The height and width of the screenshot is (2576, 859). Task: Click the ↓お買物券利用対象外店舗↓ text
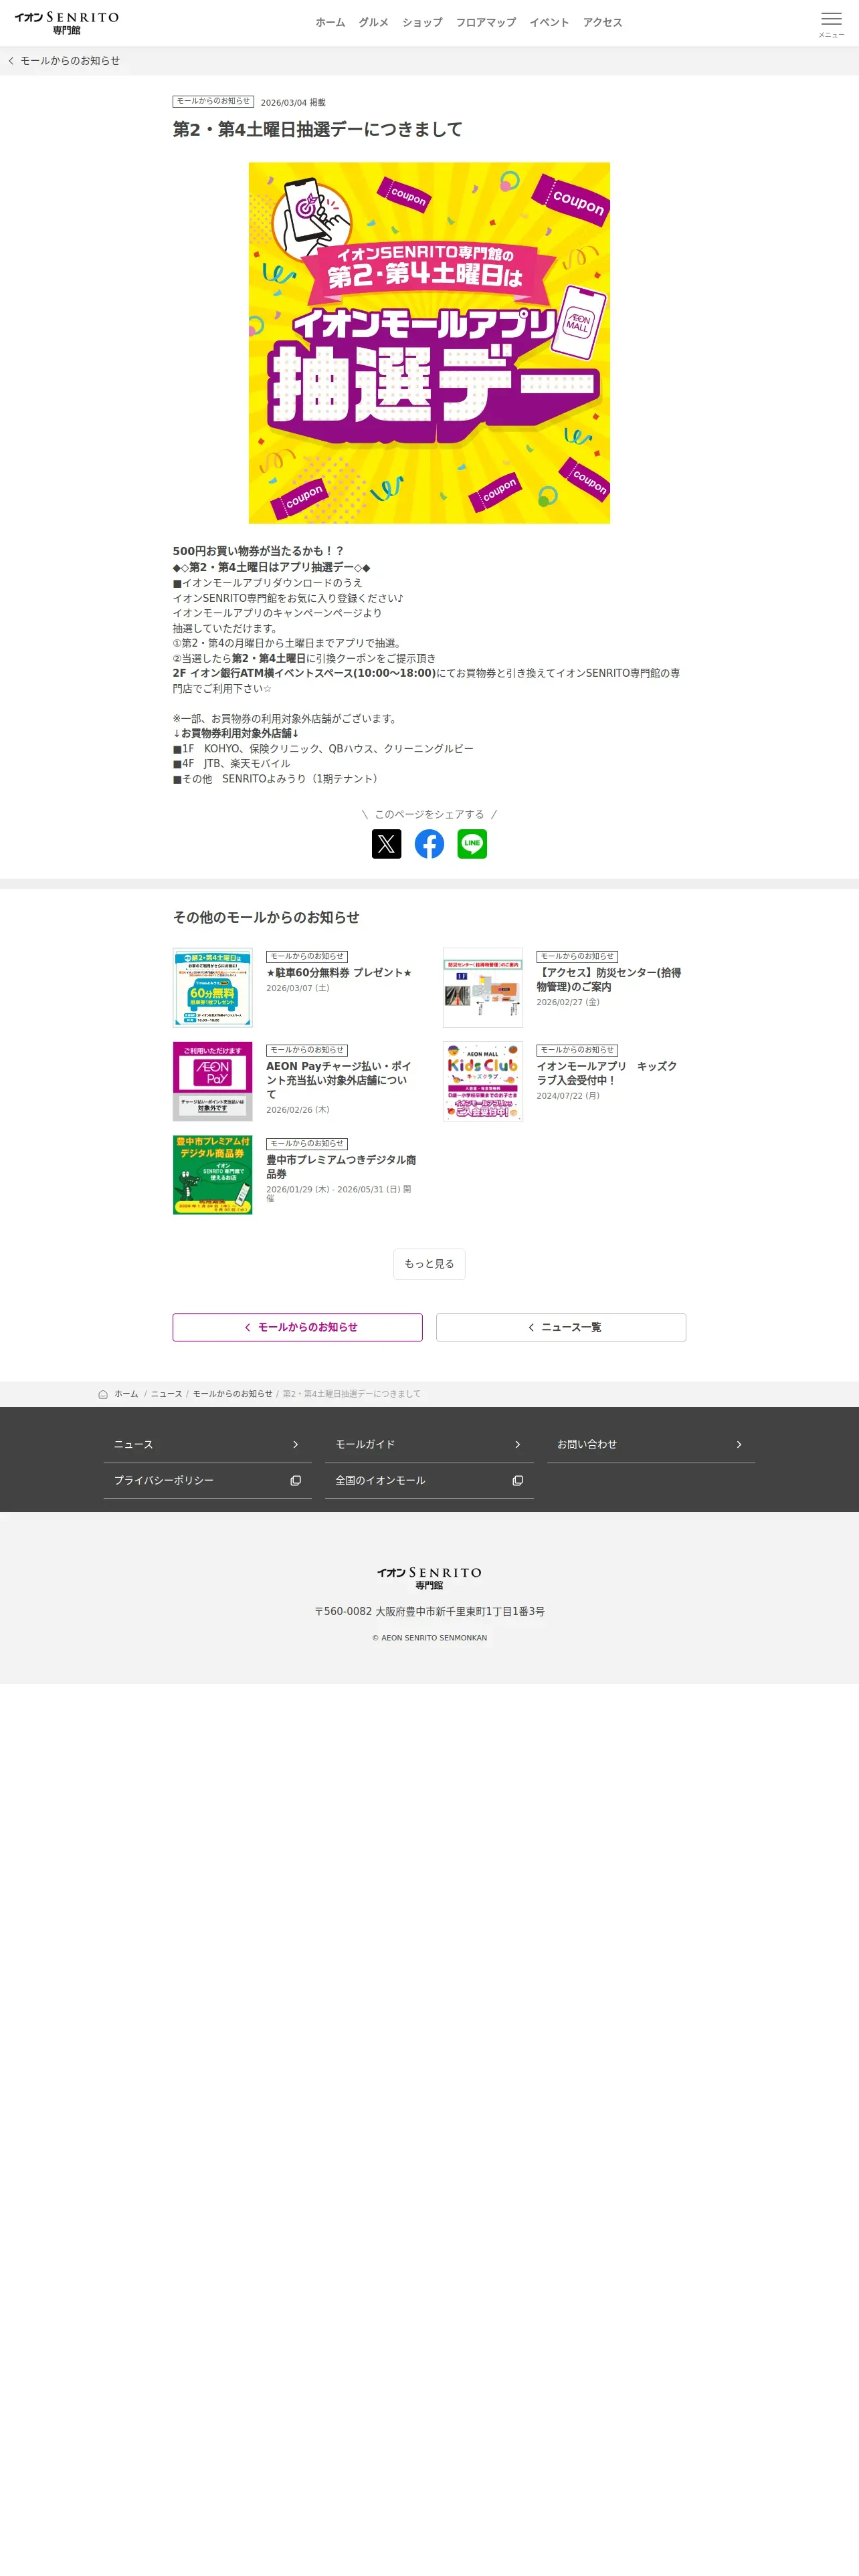[x=236, y=733]
